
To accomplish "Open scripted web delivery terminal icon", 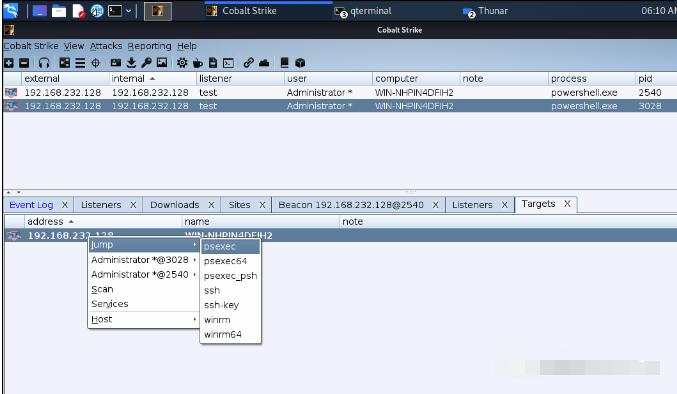I will (228, 63).
